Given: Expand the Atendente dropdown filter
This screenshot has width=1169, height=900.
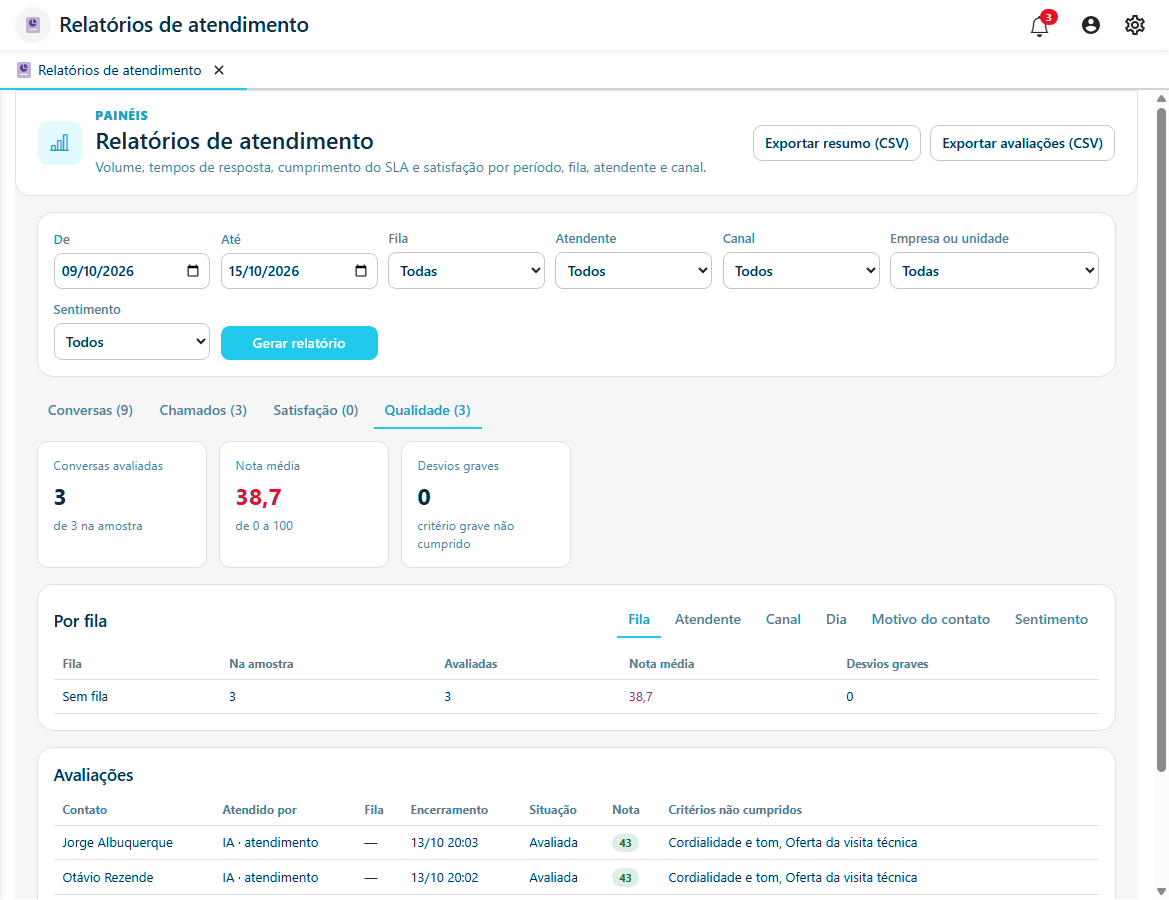Looking at the screenshot, I should pos(633,271).
